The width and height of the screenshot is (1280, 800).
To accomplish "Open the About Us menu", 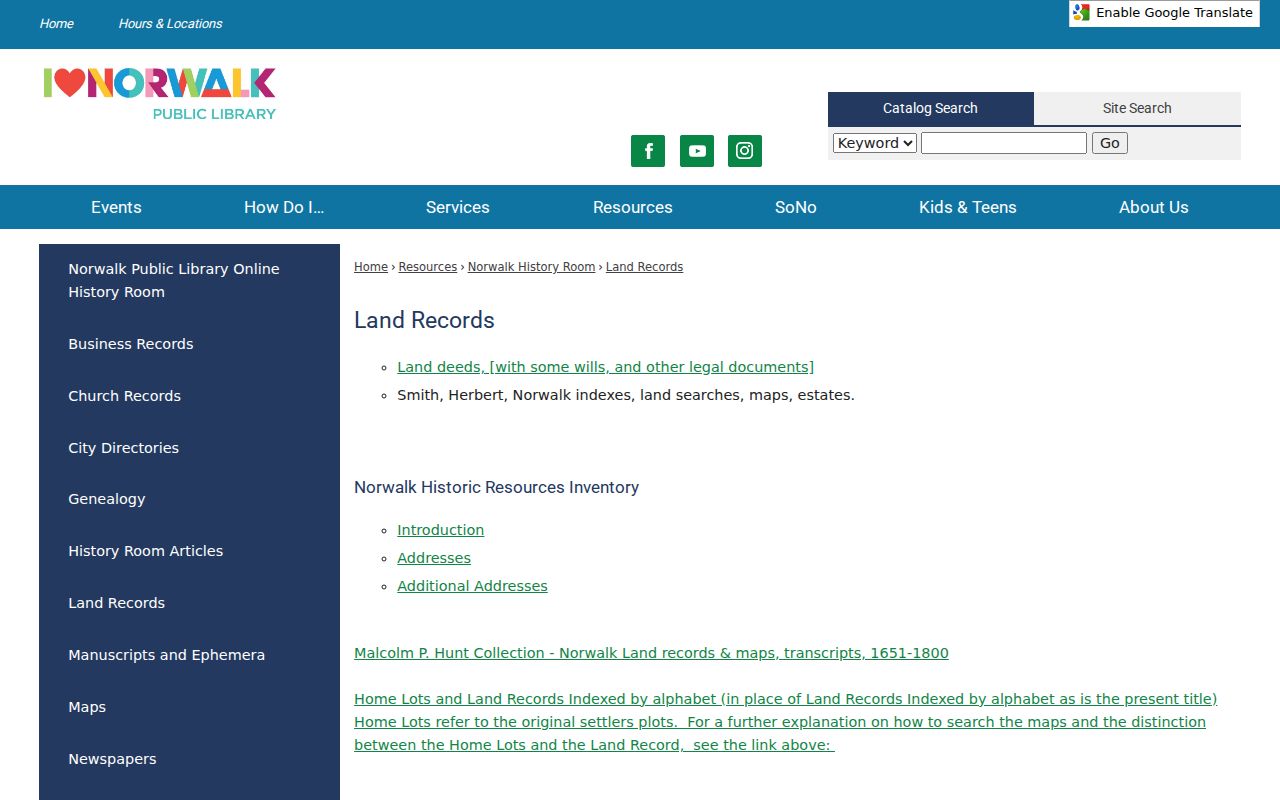I will pos(1154,207).
